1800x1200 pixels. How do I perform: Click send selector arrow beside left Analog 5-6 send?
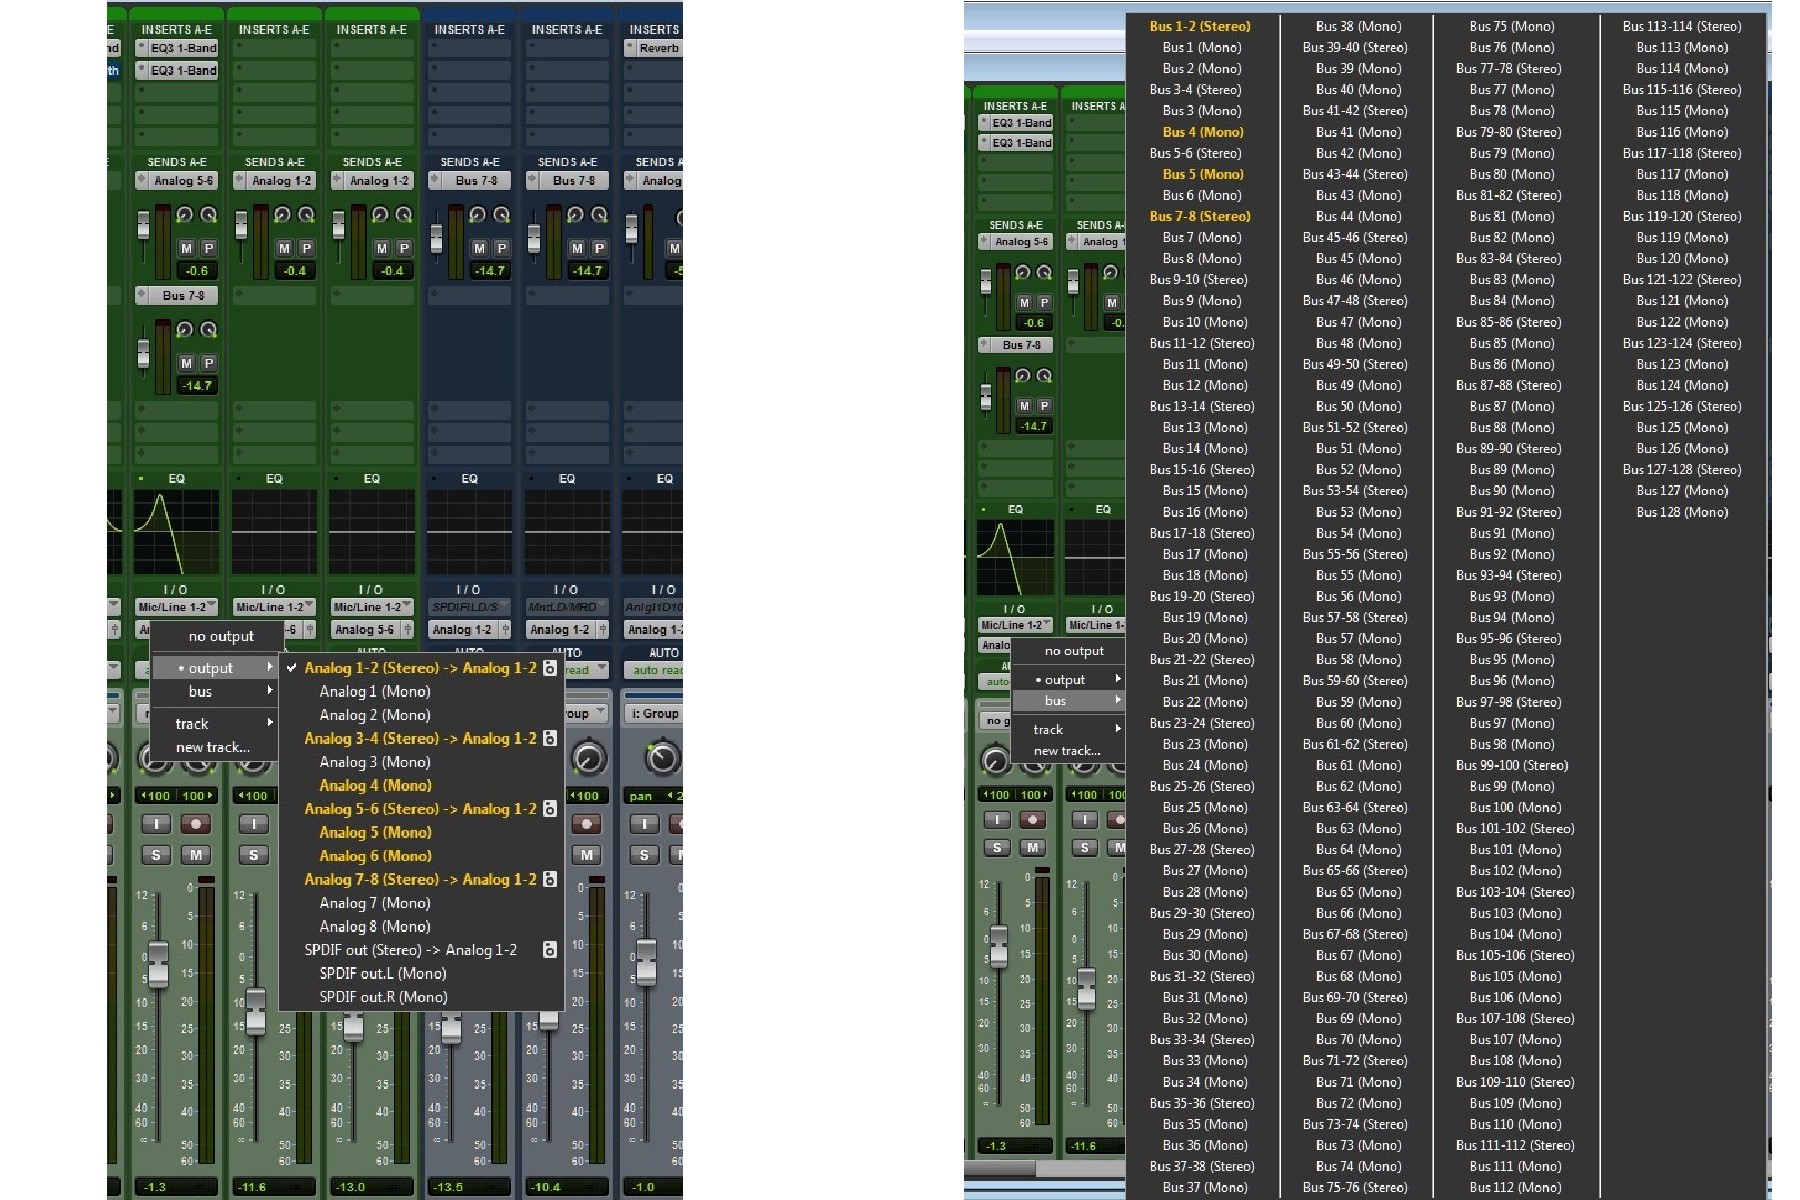pyautogui.click(x=143, y=181)
